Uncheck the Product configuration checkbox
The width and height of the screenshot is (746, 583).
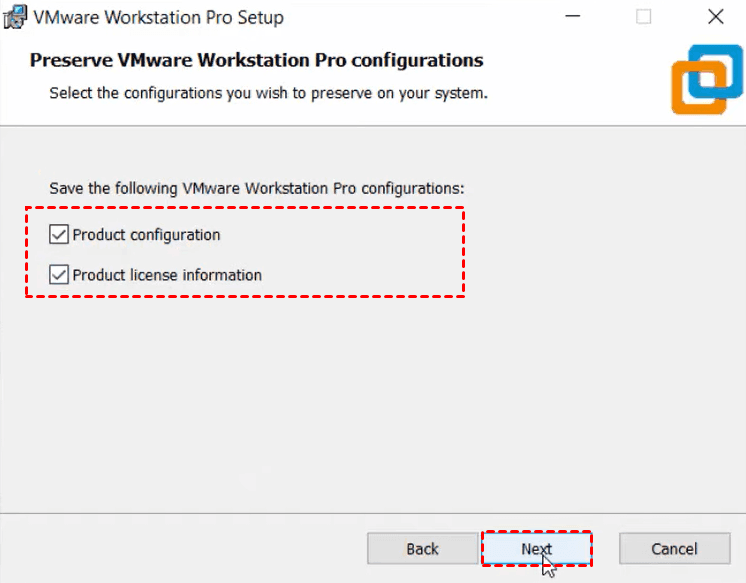[59, 235]
